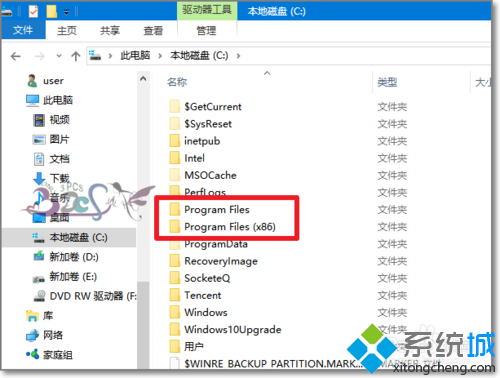Open the quick access toolbar customize dropdown
This screenshot has height=378, width=500.
click(66, 12)
